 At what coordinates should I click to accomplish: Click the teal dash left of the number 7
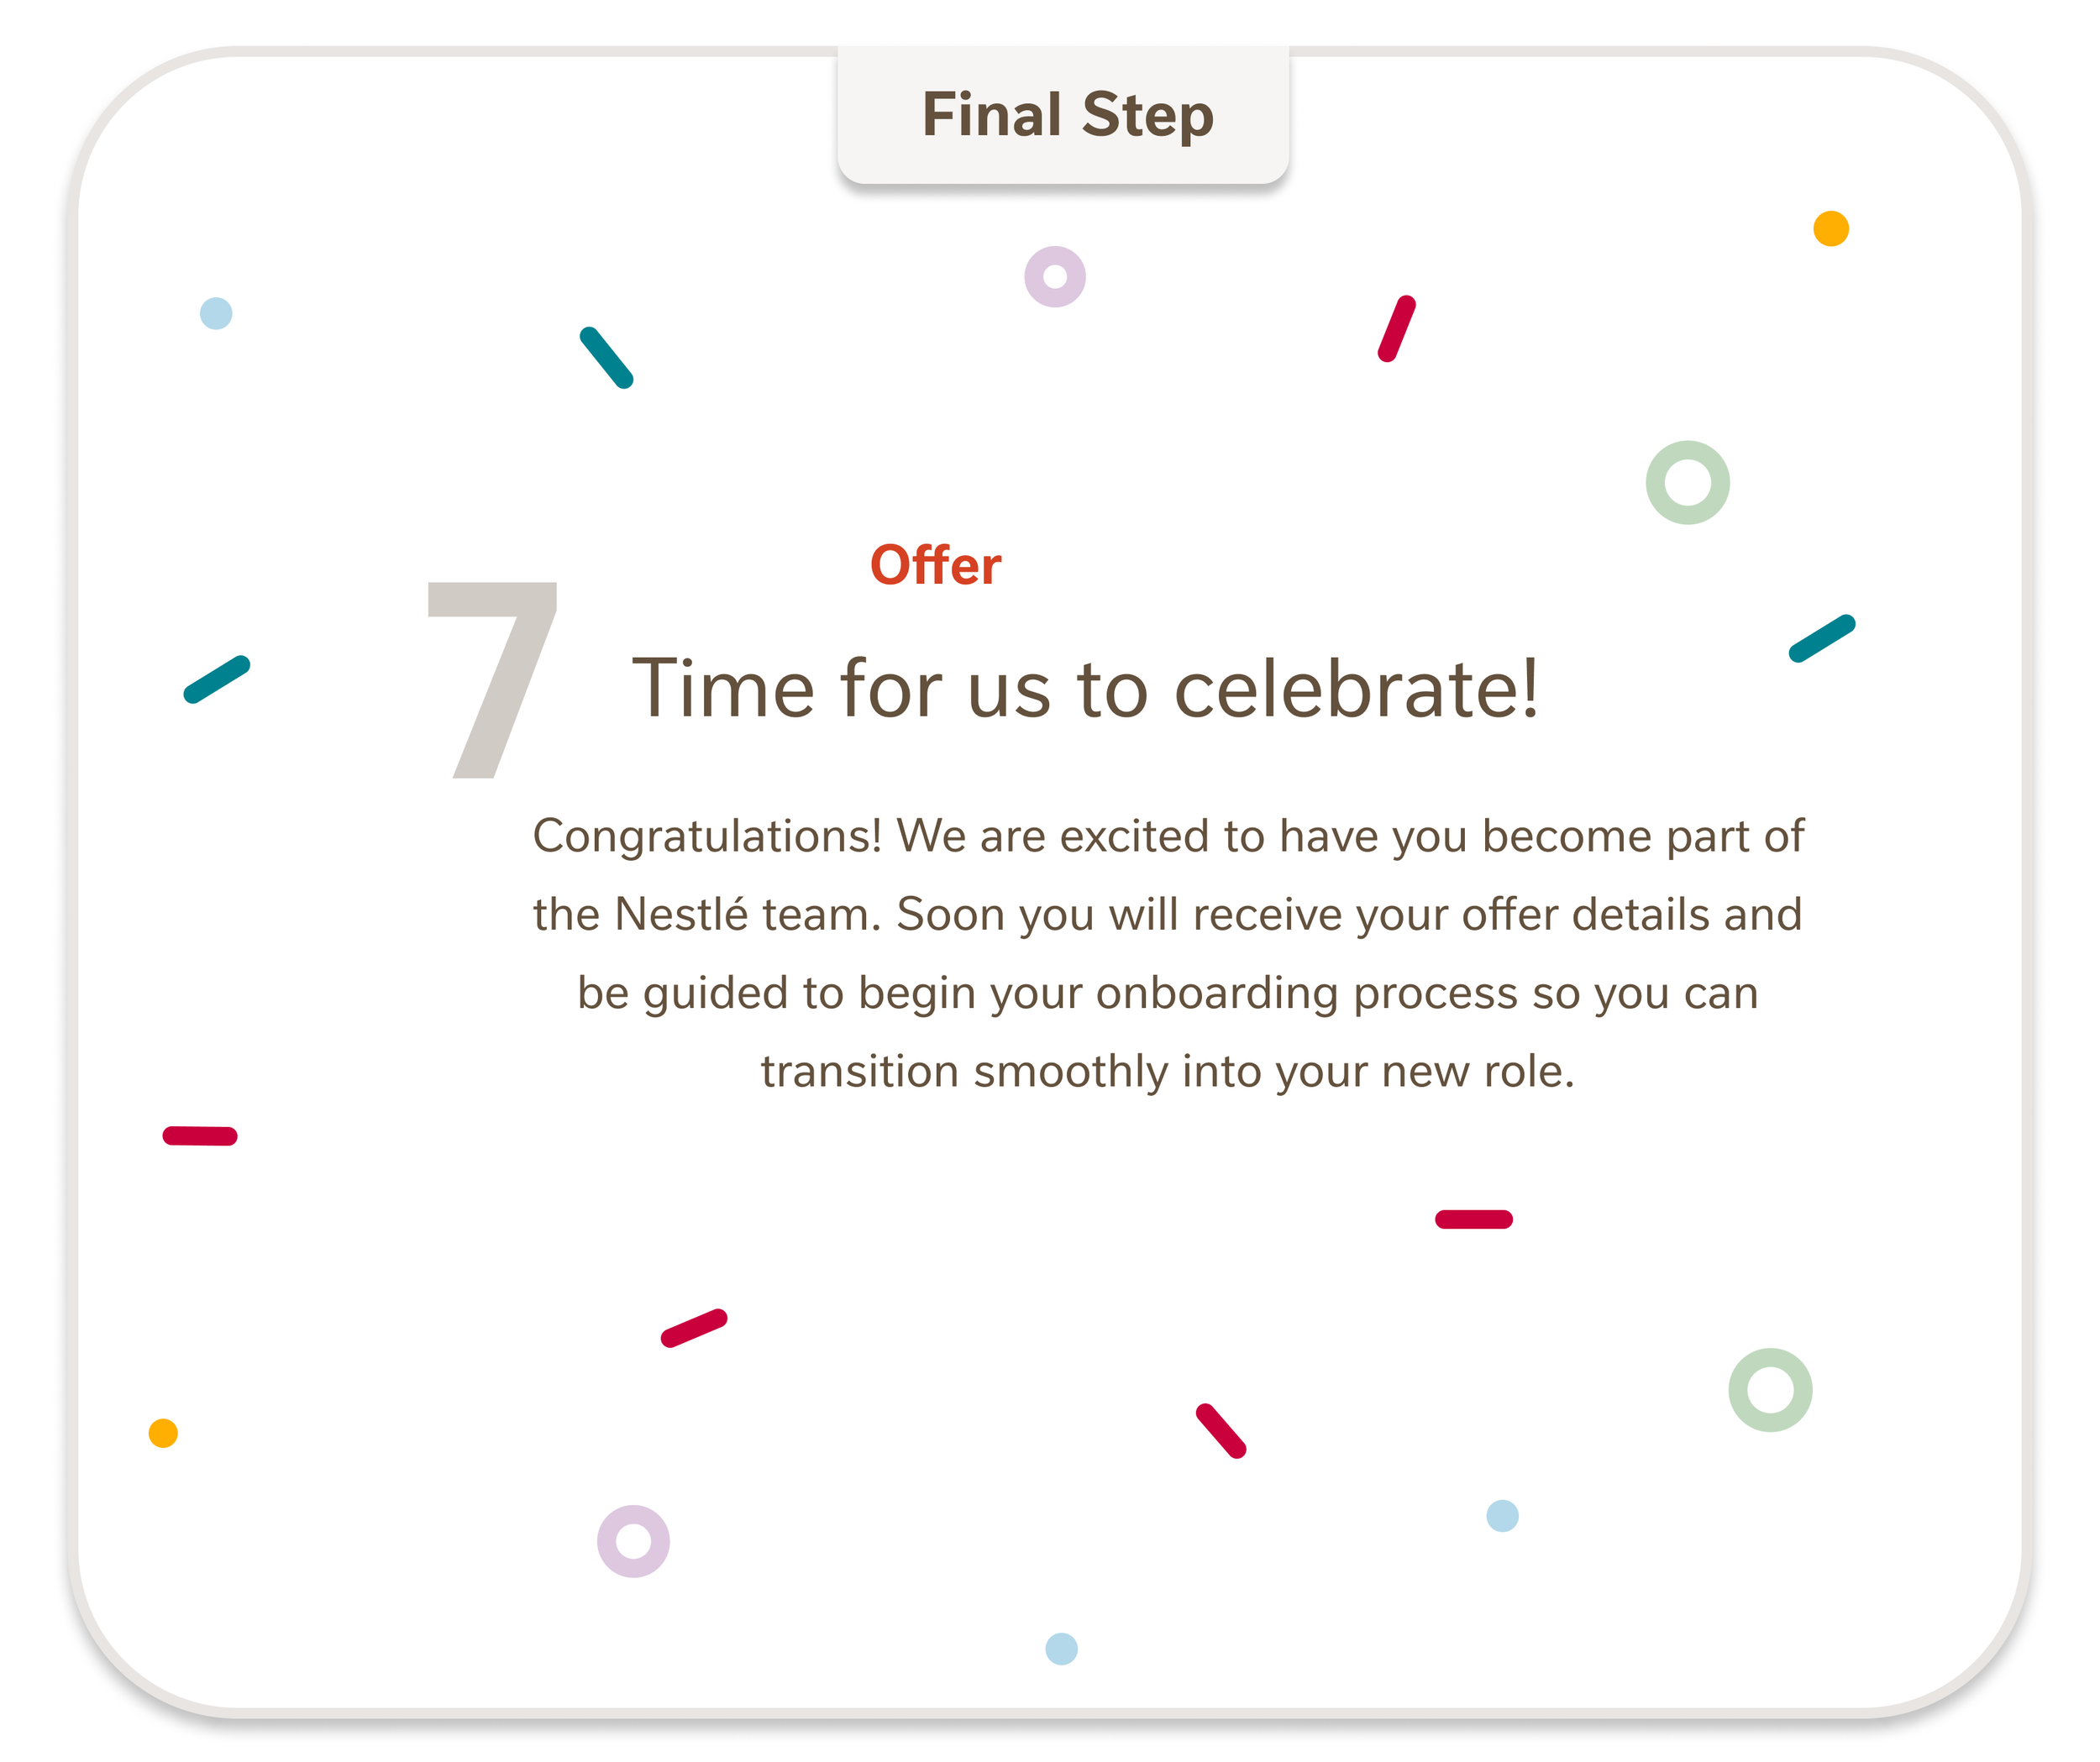217,680
